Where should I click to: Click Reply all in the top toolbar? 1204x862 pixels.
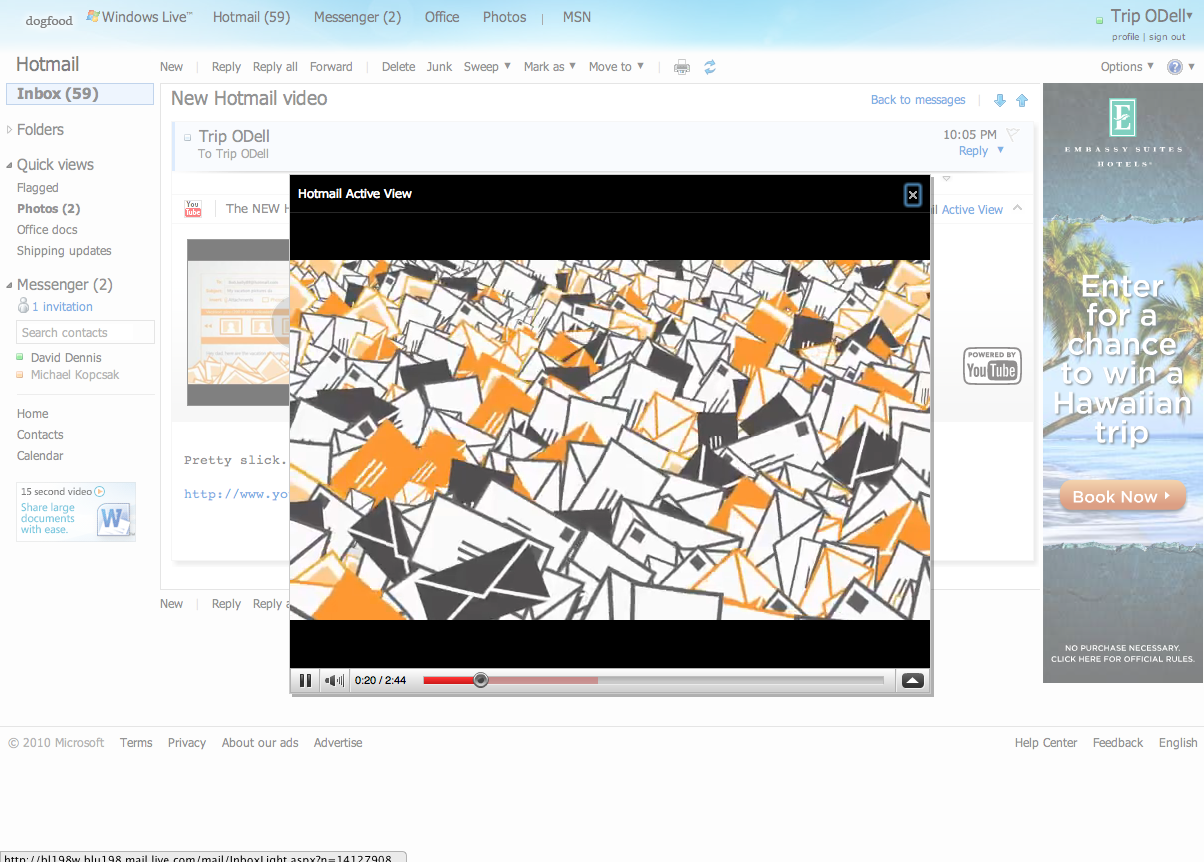point(275,67)
